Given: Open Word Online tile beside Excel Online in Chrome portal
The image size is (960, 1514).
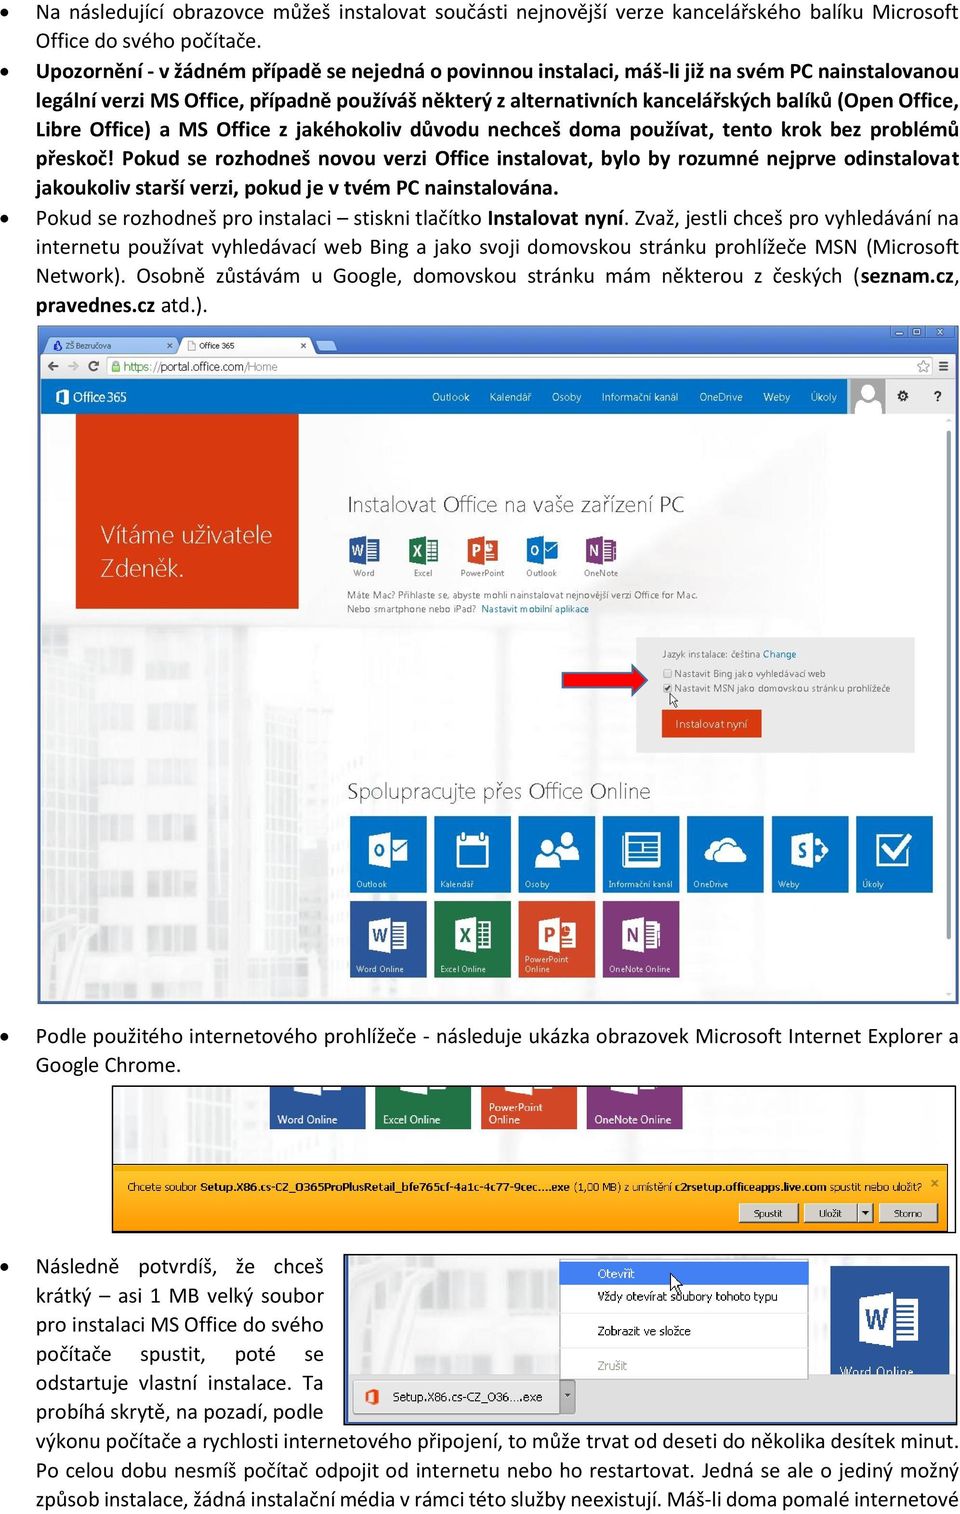Looking at the screenshot, I should tap(388, 939).
